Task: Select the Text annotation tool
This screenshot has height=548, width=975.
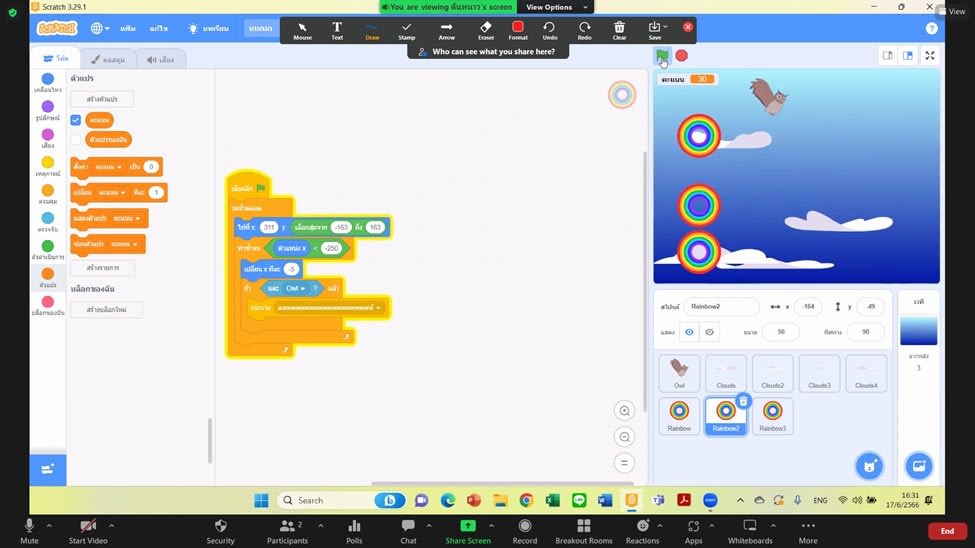Action: (337, 30)
